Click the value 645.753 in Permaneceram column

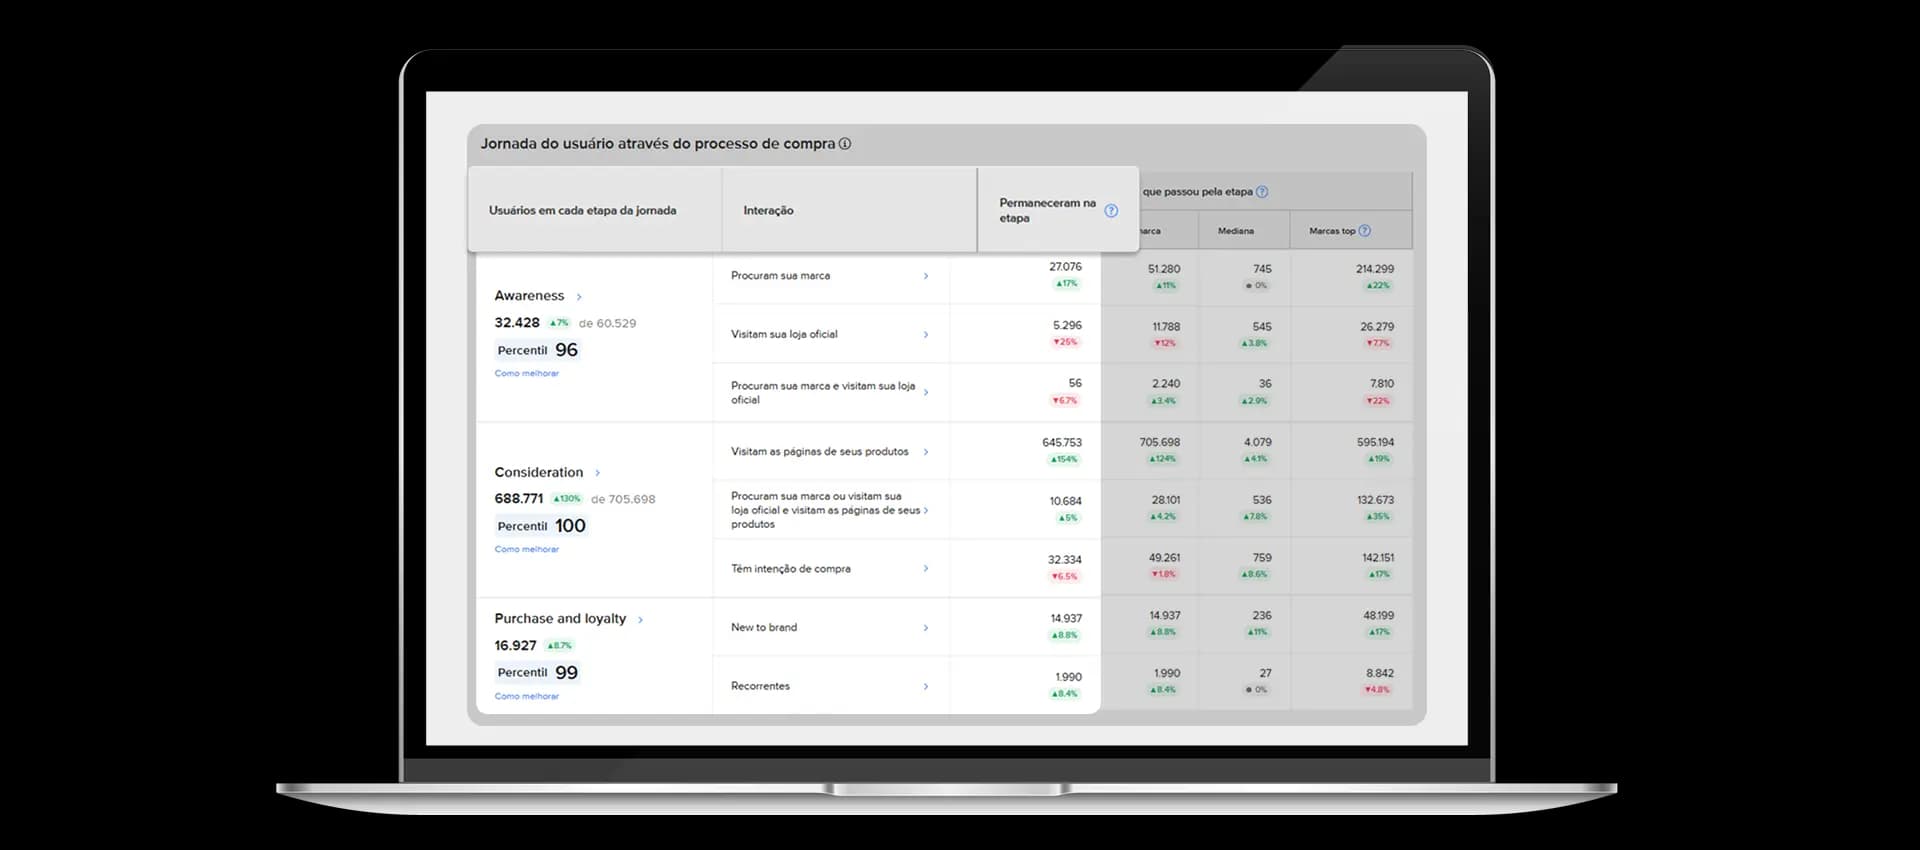coord(1062,443)
